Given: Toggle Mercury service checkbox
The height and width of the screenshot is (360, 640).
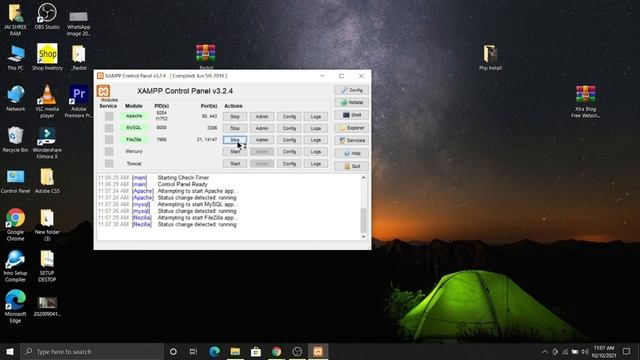Looking at the screenshot, I should tap(109, 151).
